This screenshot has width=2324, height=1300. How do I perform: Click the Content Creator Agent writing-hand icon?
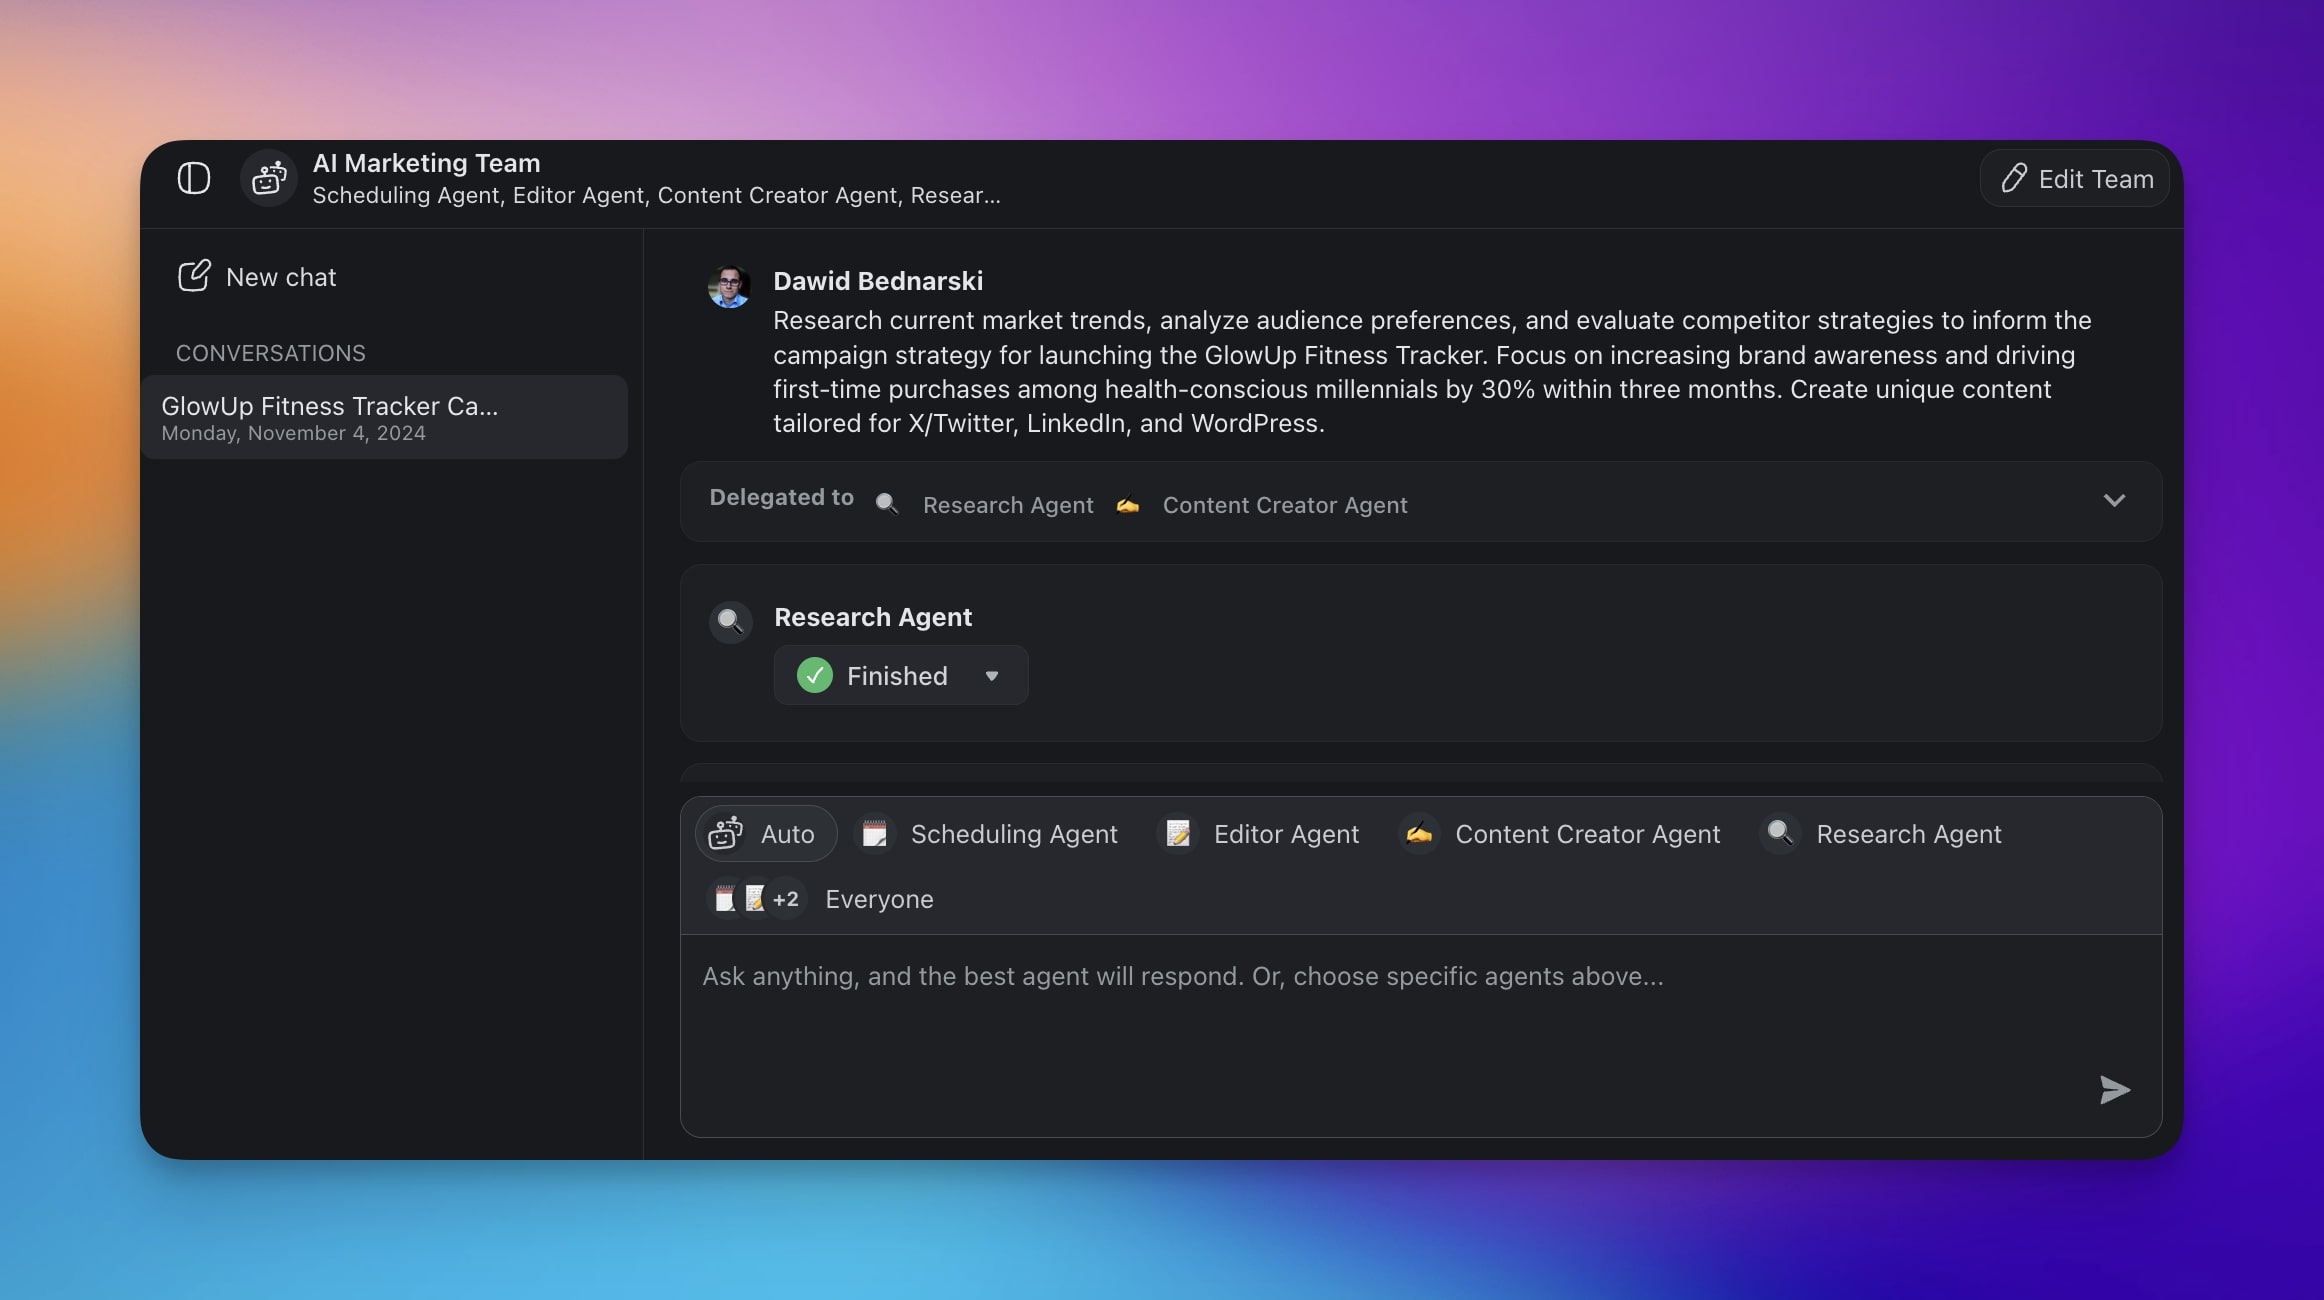[1419, 833]
